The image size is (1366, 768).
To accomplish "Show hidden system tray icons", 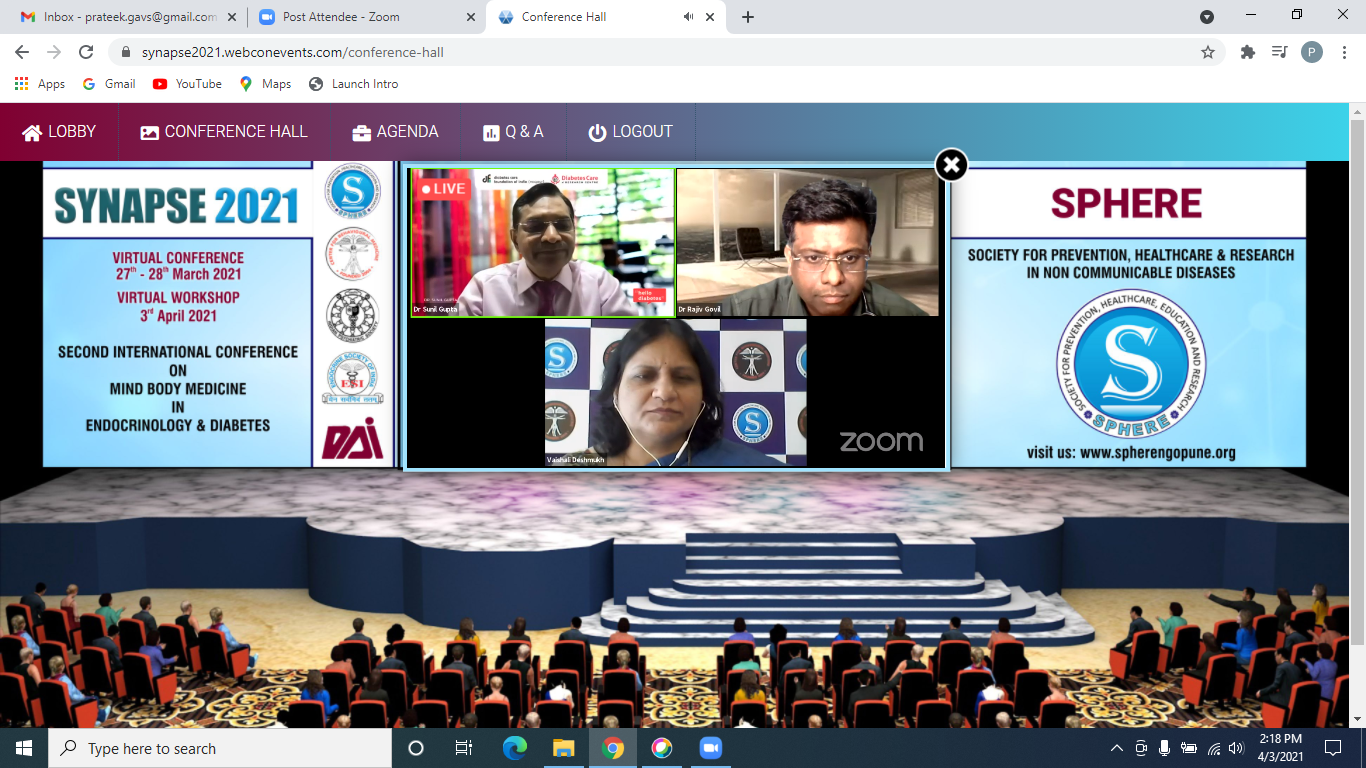I will (x=1117, y=748).
